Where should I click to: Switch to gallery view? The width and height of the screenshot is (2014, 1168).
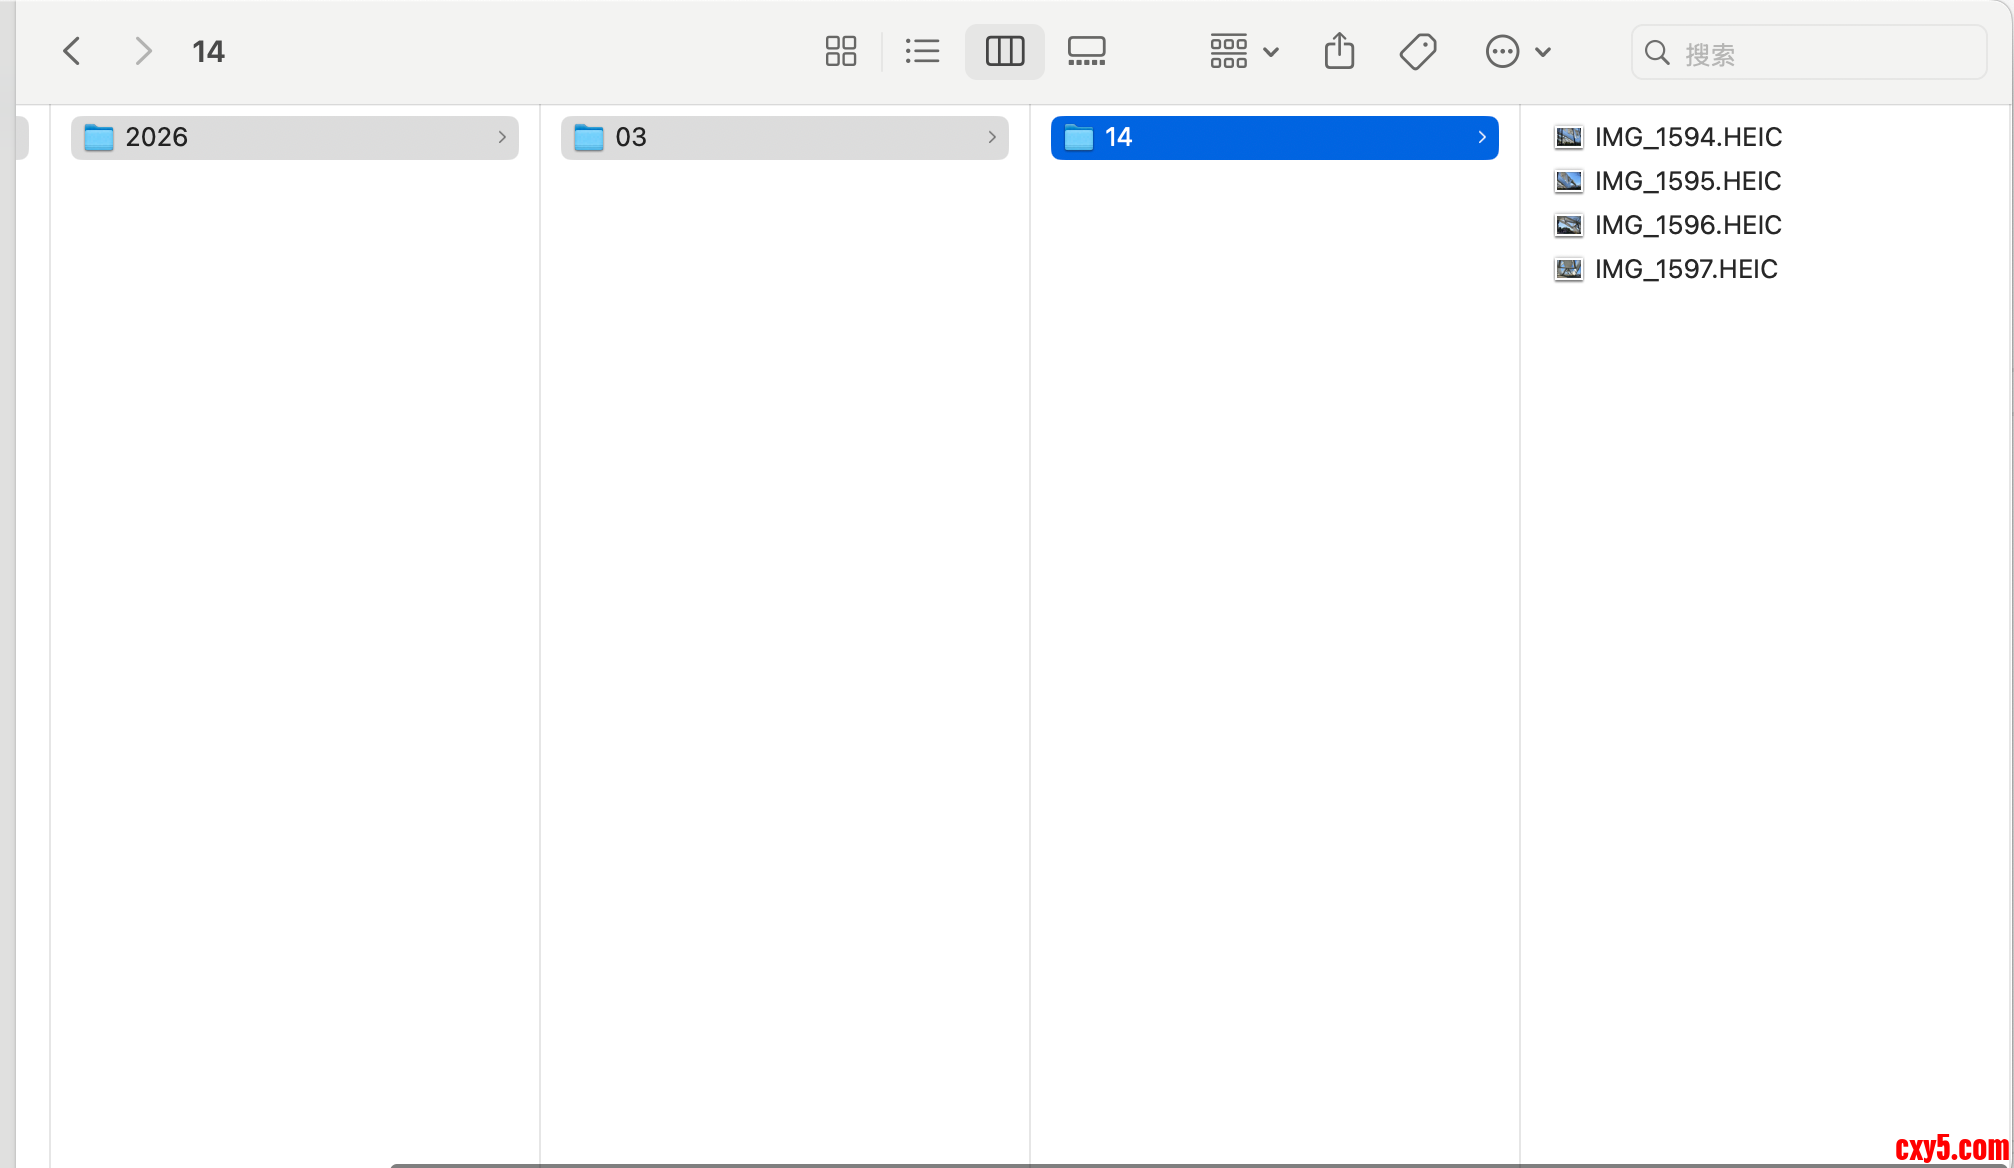[1086, 52]
